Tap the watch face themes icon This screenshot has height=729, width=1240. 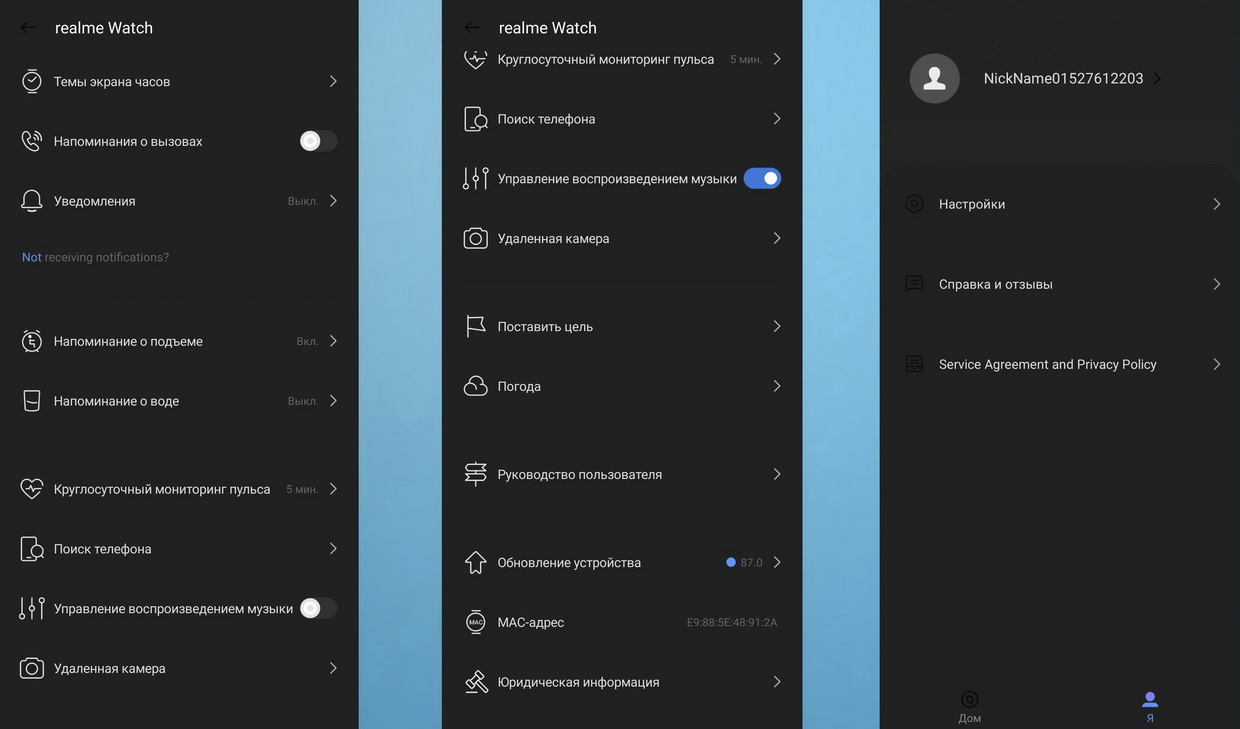[x=32, y=81]
